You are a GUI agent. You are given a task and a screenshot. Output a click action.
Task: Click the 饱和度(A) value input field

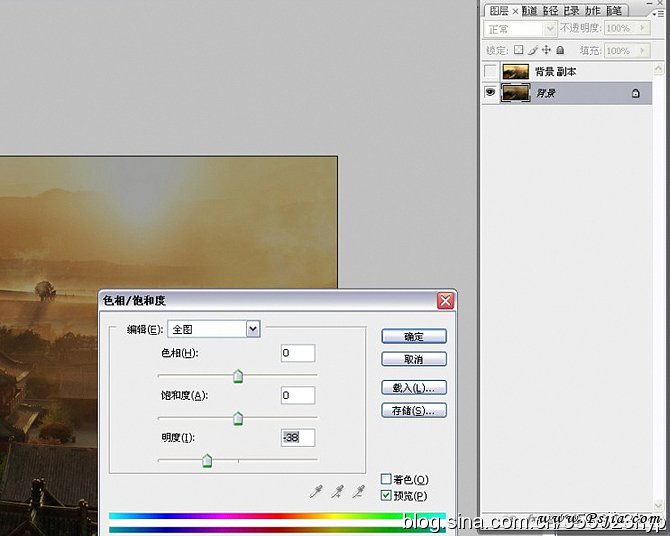[x=298, y=395]
